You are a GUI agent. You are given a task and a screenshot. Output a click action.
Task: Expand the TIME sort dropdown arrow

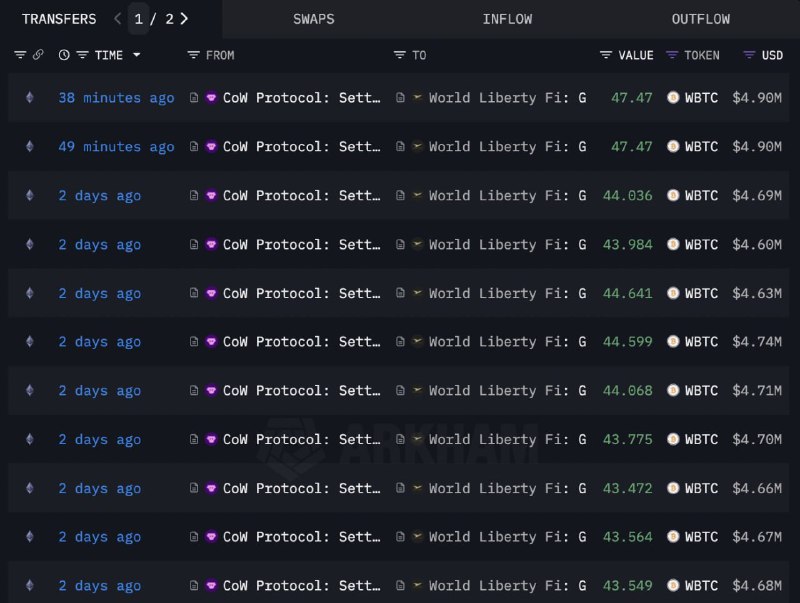coord(137,55)
